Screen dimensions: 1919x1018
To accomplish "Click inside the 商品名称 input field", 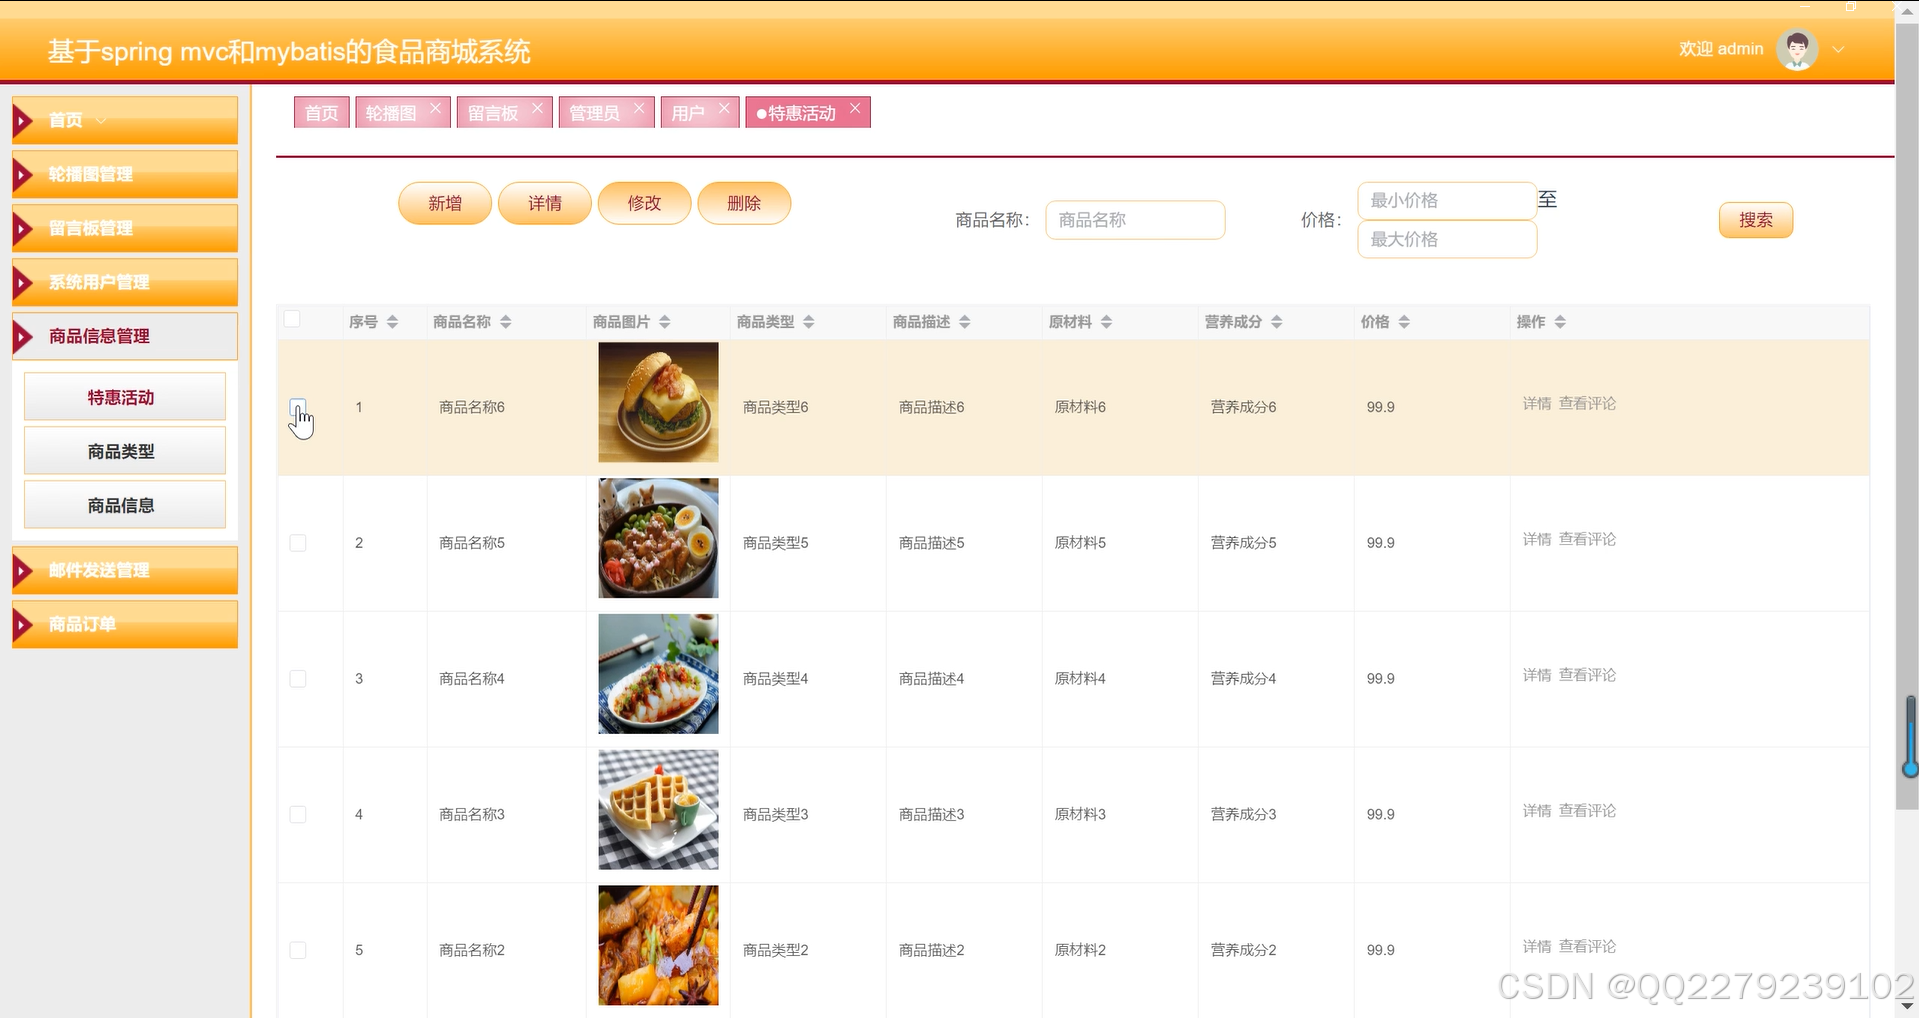I will [x=1135, y=220].
